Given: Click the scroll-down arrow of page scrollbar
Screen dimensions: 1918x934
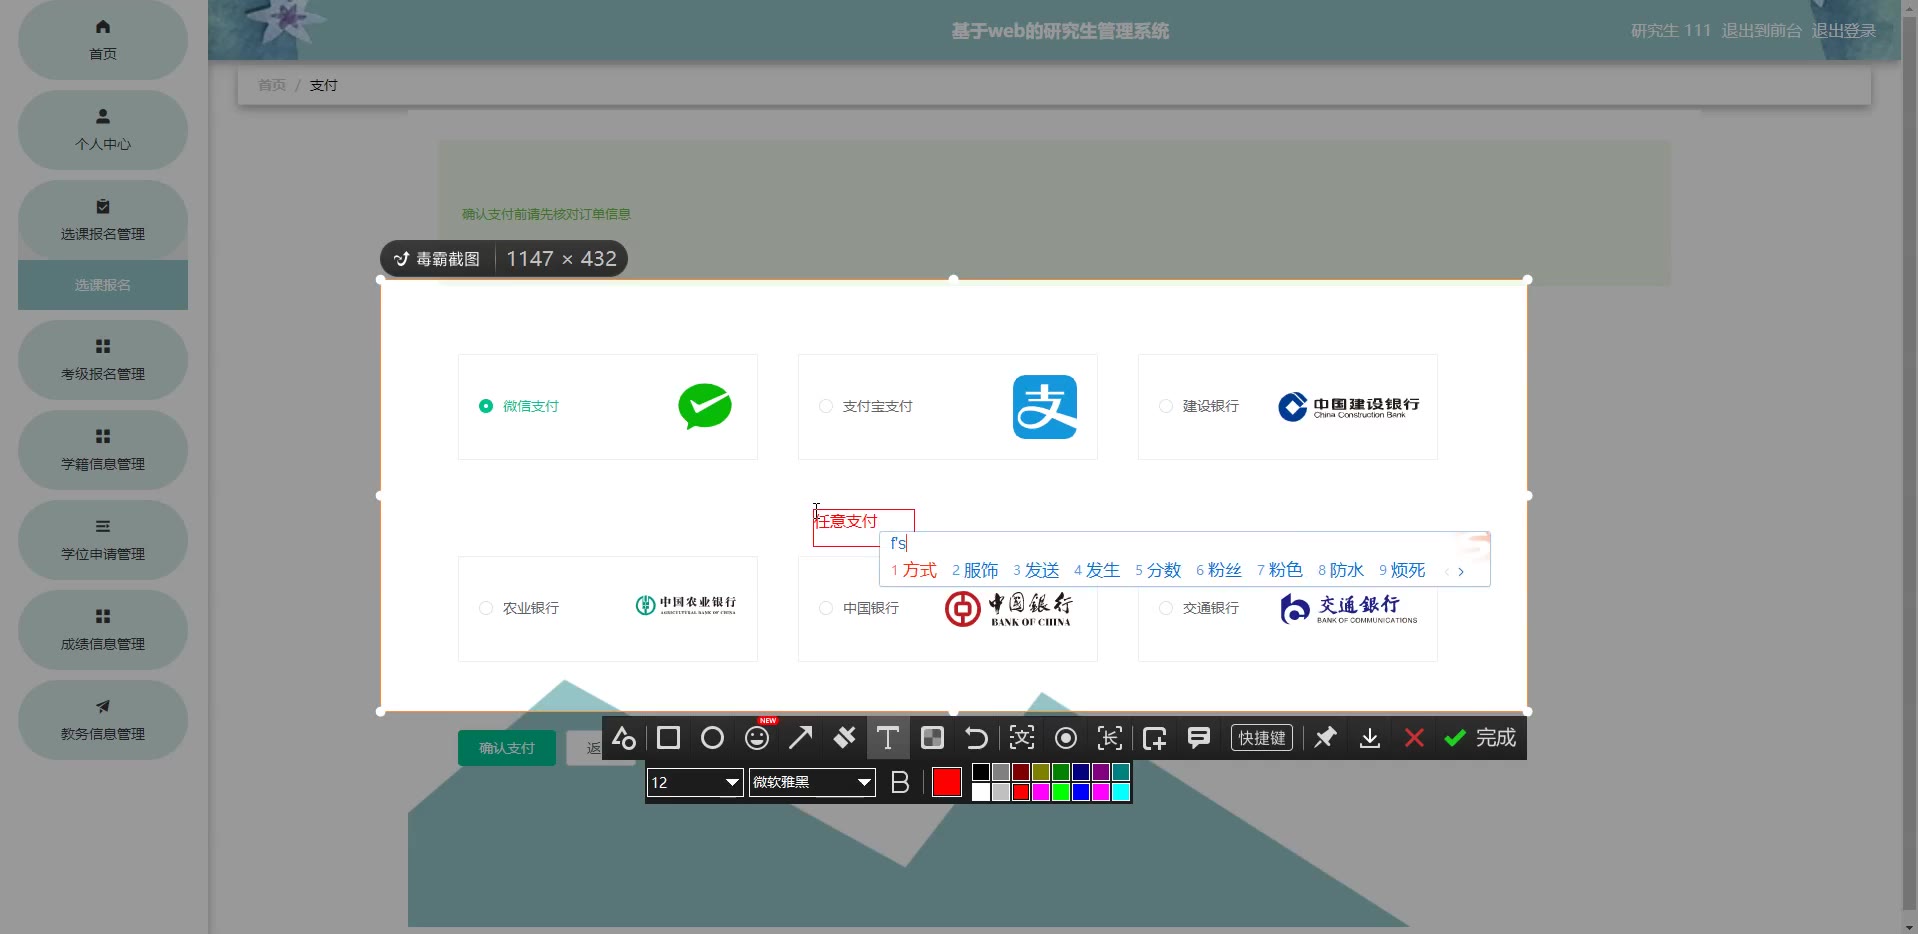Looking at the screenshot, I should [1909, 925].
